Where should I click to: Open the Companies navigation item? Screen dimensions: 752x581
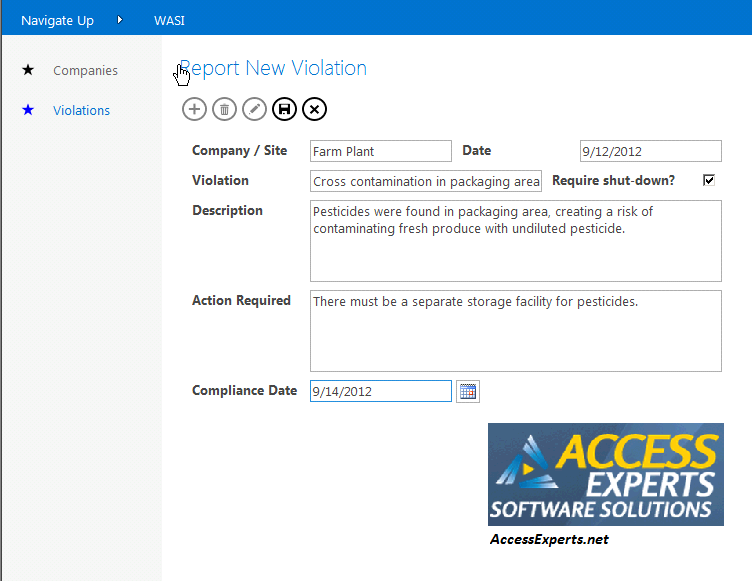pyautogui.click(x=85, y=71)
